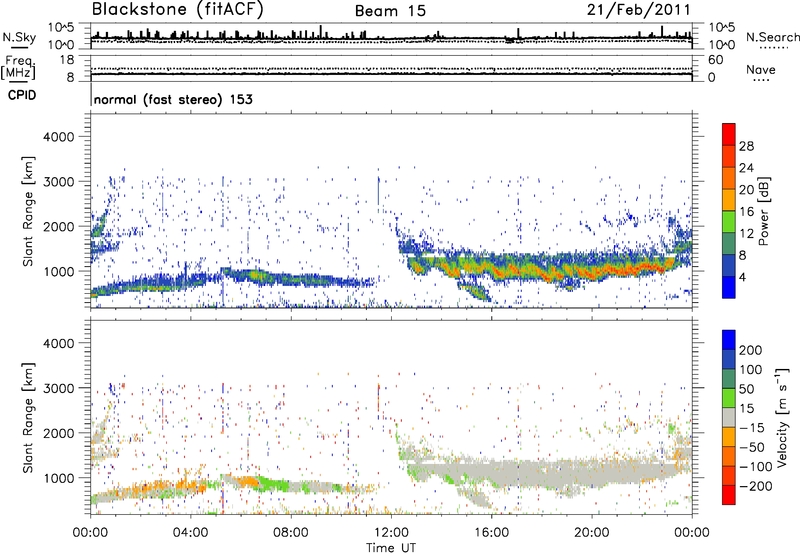The image size is (800, 554).
Task: Click the red bottom of velocity color bar
Action: (729, 495)
